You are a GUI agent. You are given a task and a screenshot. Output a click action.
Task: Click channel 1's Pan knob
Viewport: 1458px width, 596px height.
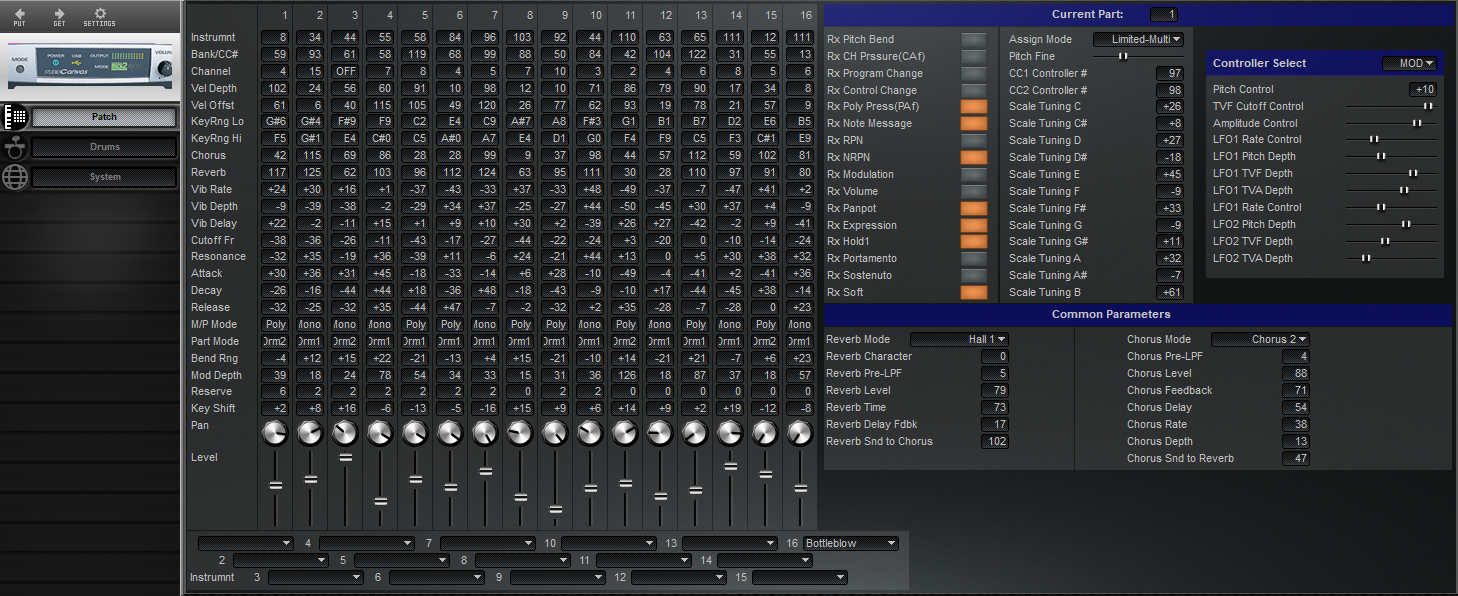[x=275, y=432]
